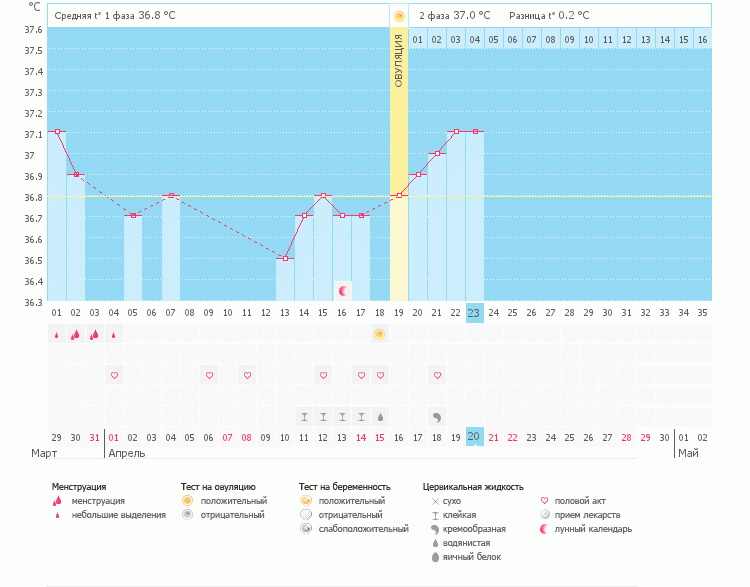Select the watery drop icon on cycle day 18
Image resolution: width=750 pixels, height=587 pixels.
pyautogui.click(x=380, y=416)
